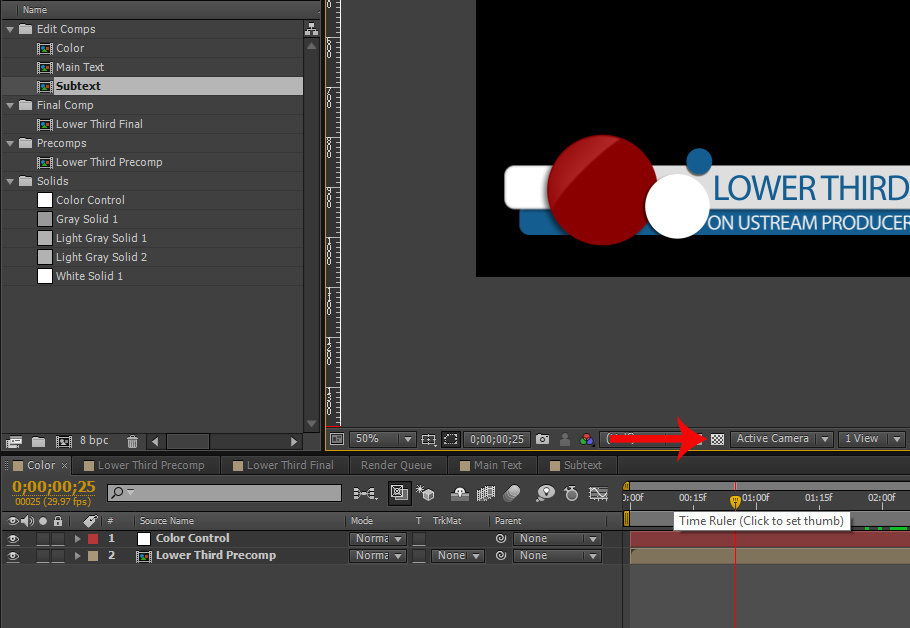Click the Auto-keyframe stopwatch icon

click(572, 493)
